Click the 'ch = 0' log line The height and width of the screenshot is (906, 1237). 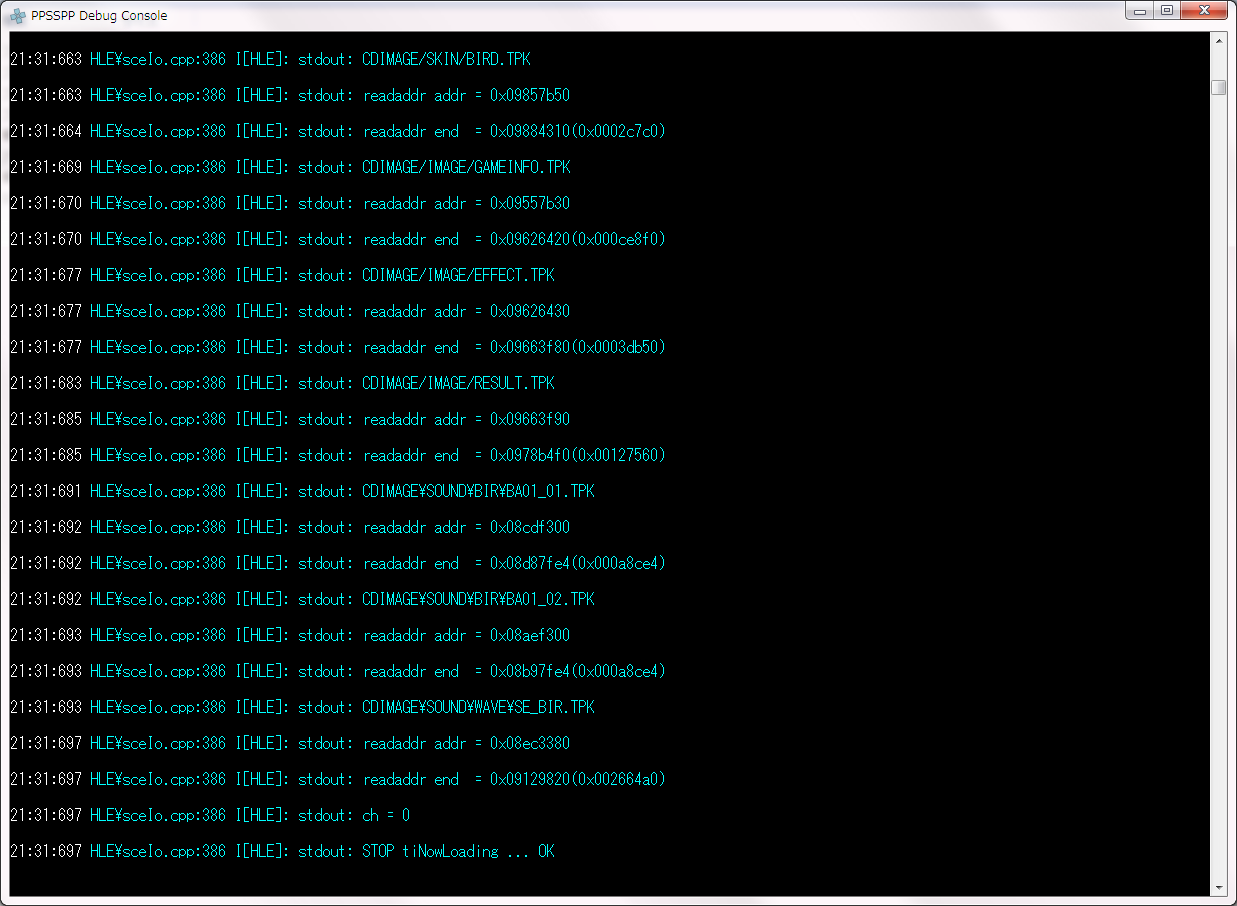(385, 816)
